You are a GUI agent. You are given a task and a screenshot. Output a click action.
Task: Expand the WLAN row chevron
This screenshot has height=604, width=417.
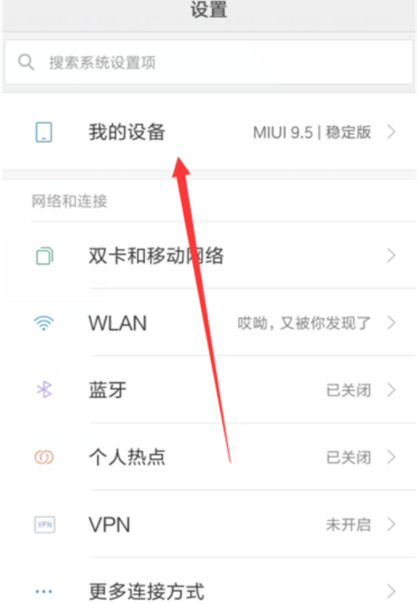(x=392, y=323)
